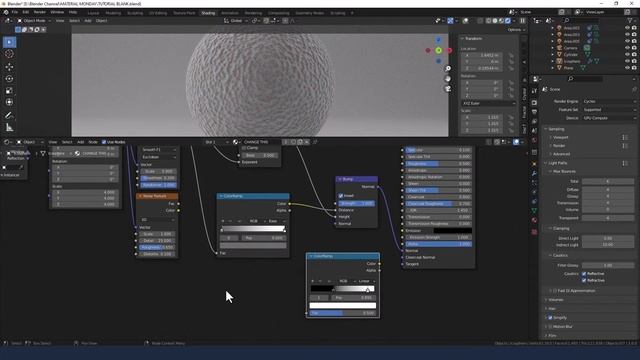Click the white color swatch in lower ColorRamp
The image size is (640, 360).
pyautogui.click(x=342, y=305)
